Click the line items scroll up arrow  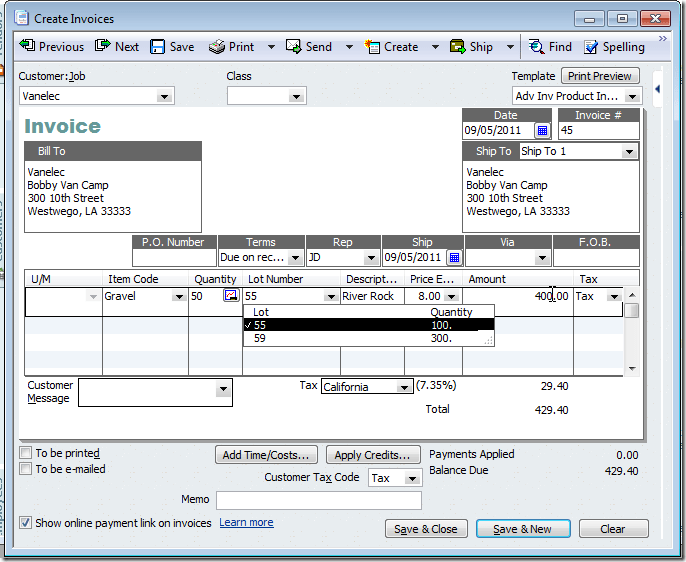click(x=632, y=295)
